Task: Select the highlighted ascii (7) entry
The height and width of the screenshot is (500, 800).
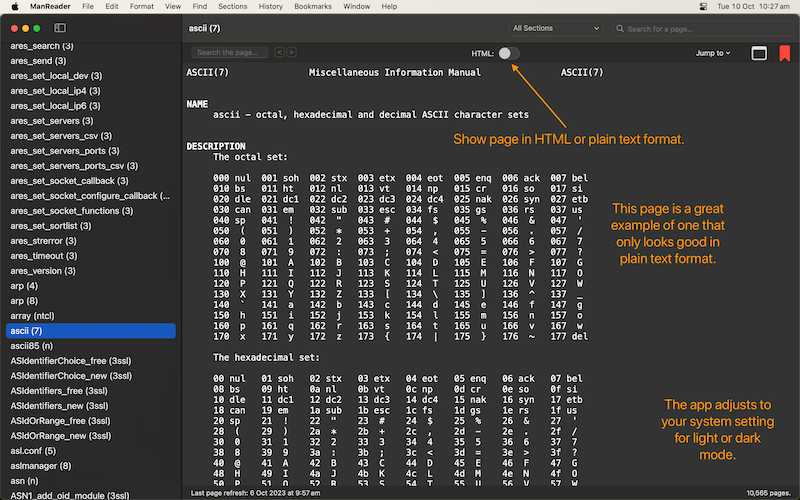Action: [x=91, y=331]
